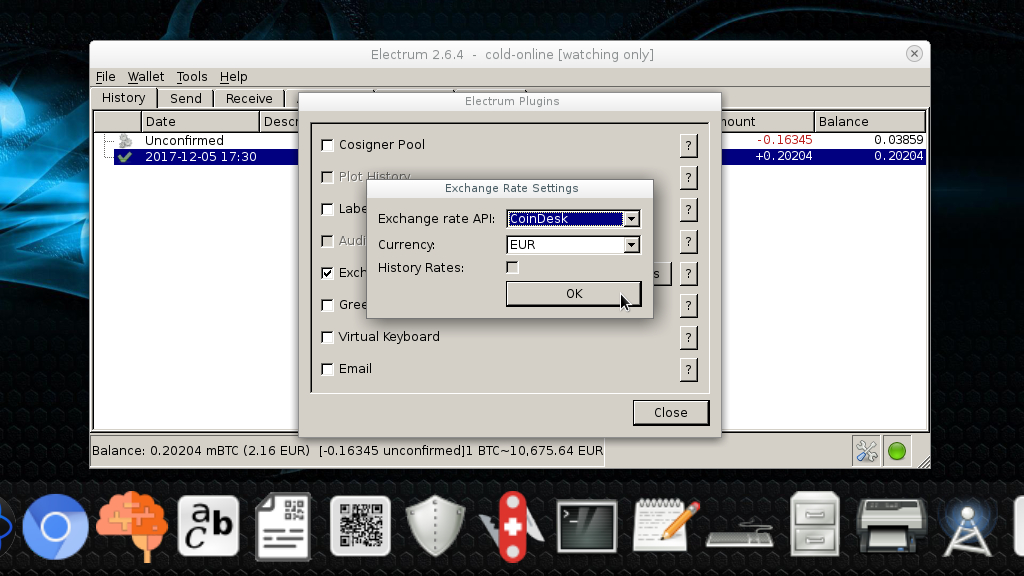
Task: Launch the Chromium browser from the dock
Action: tap(56, 526)
